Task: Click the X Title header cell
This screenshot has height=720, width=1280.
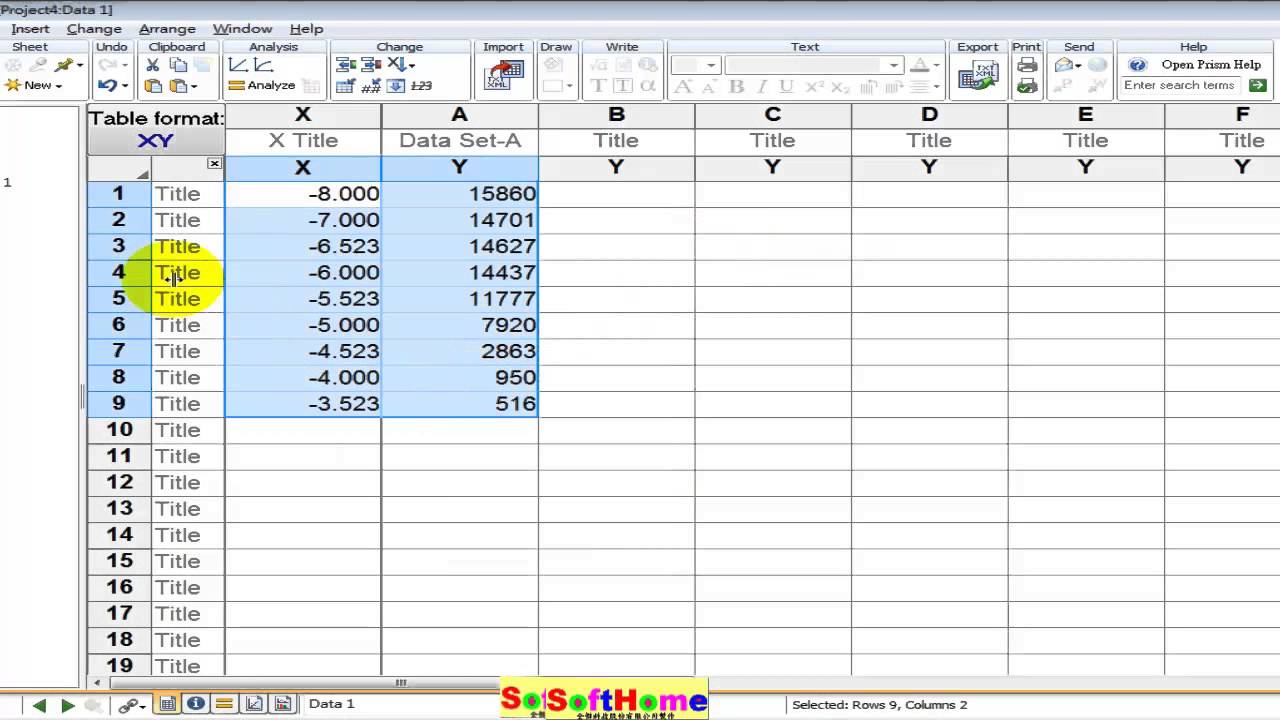Action: (303, 141)
